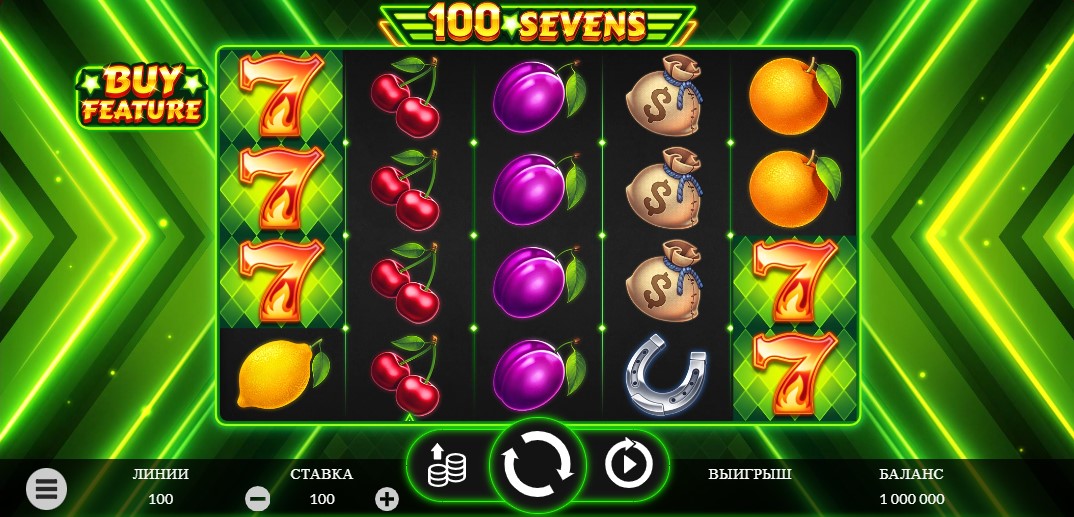Increase the bet with plus button
This screenshot has width=1074, height=517.
click(x=387, y=499)
